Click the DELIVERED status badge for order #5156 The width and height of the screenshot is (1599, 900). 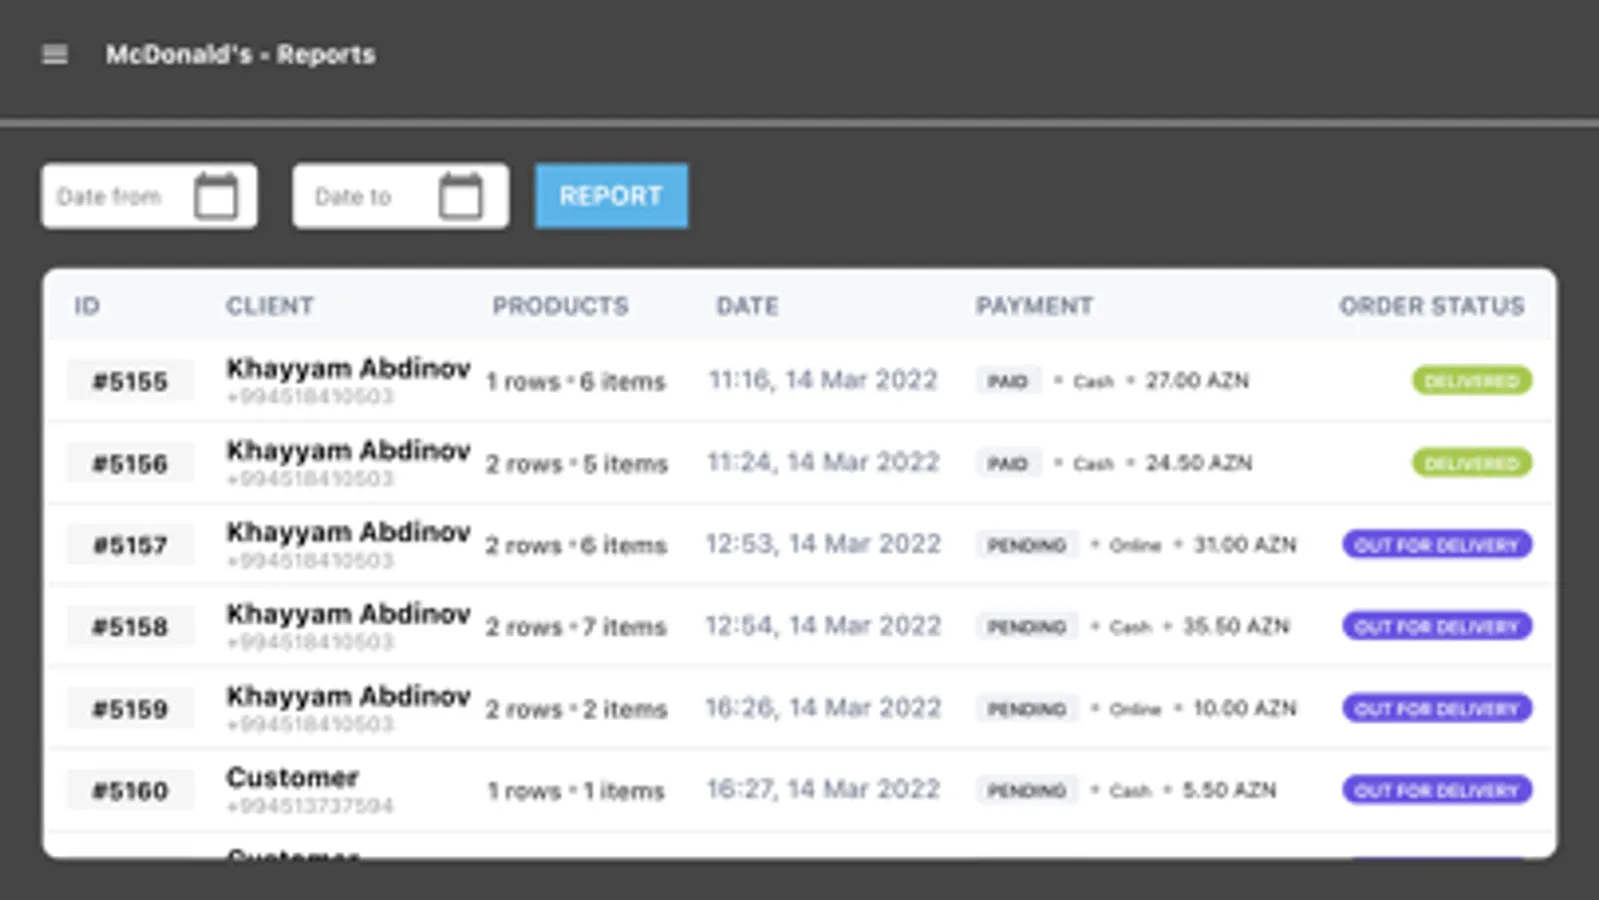(1472, 463)
